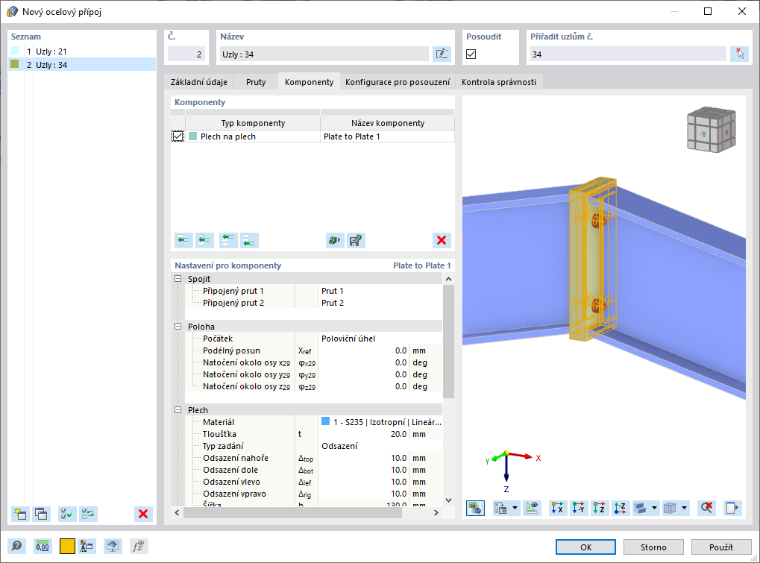Delete the selected component with the red X
The image size is (760, 563).
coord(442,240)
